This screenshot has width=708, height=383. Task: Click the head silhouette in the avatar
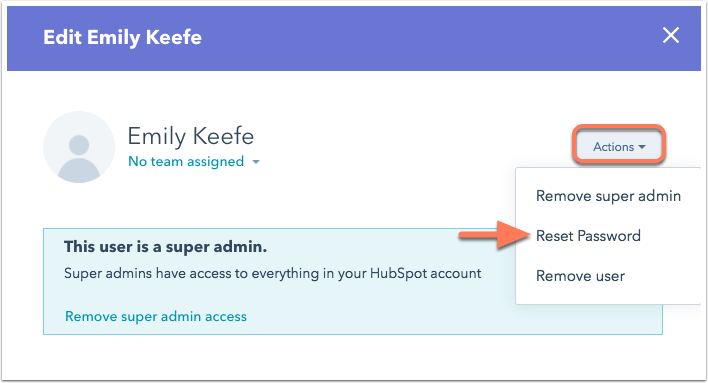[x=79, y=145]
